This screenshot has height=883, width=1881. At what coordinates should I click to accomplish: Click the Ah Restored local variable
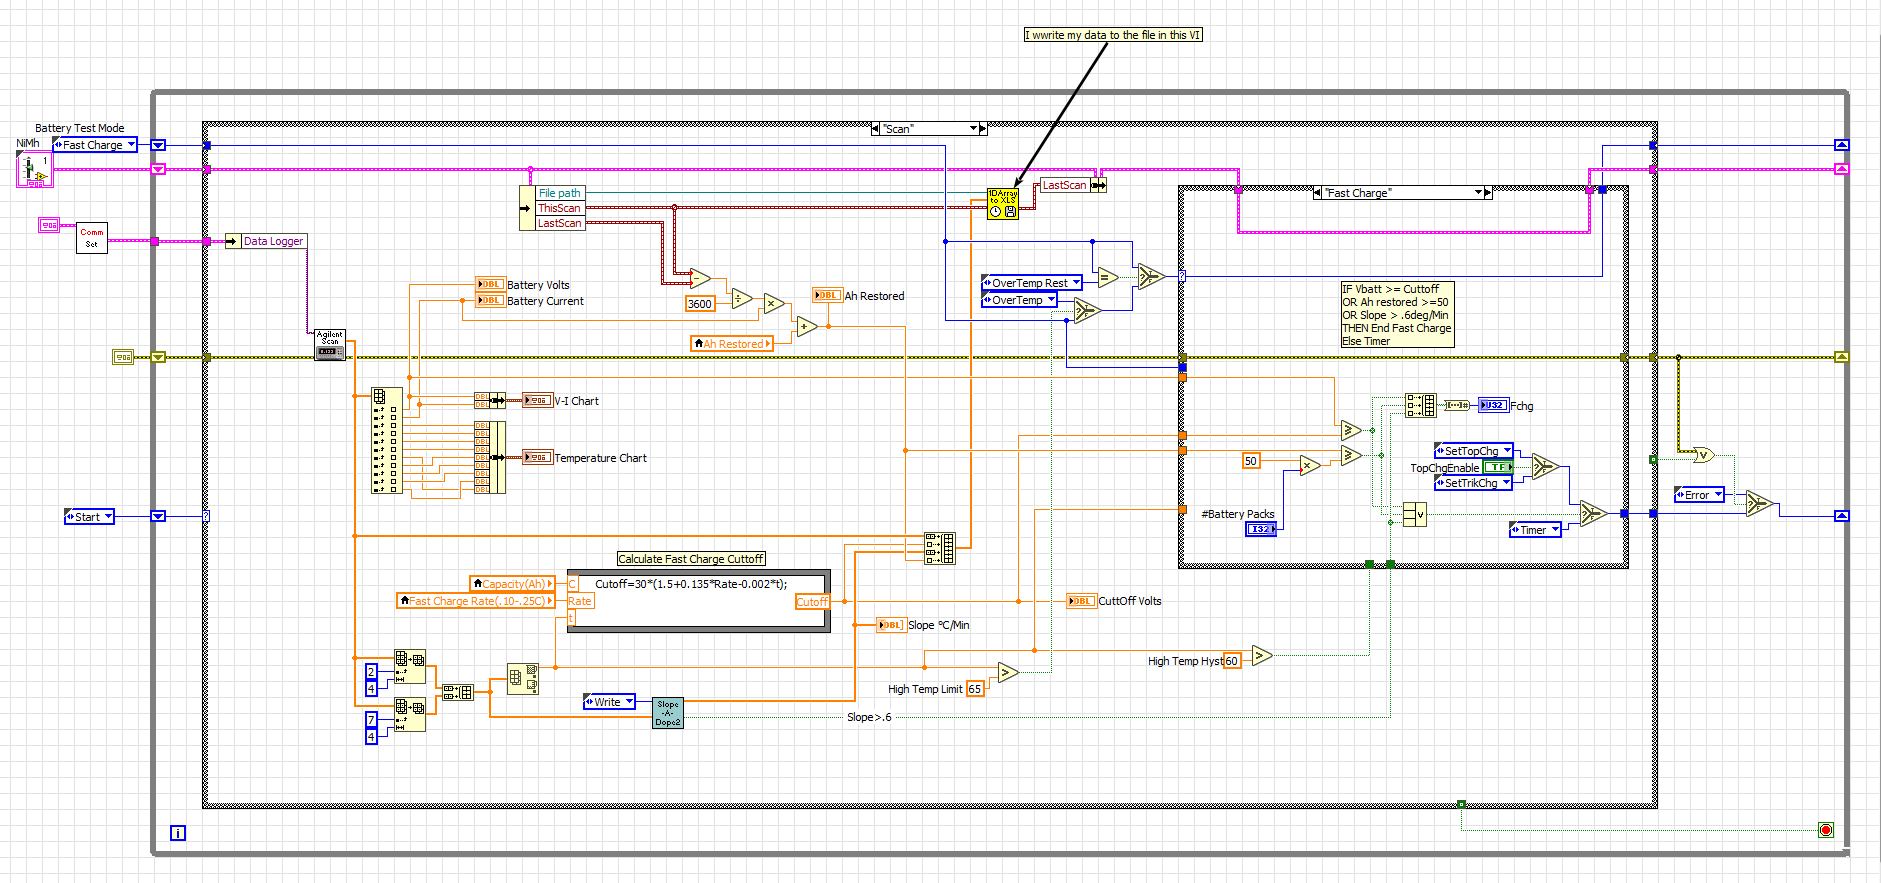tap(732, 344)
